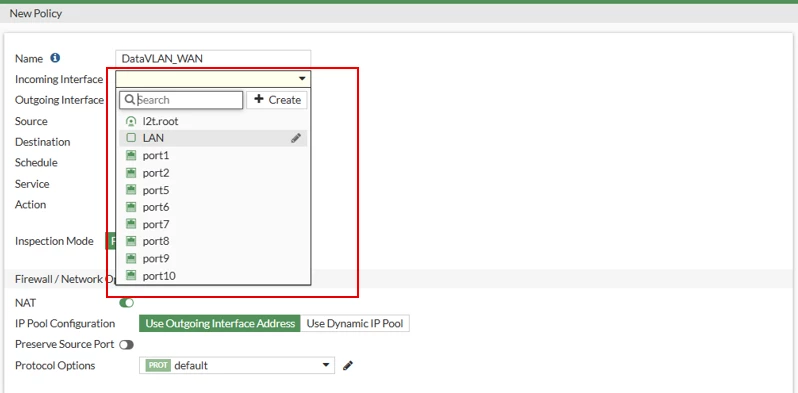Edit Protocol Options with the pencil icon

(348, 366)
